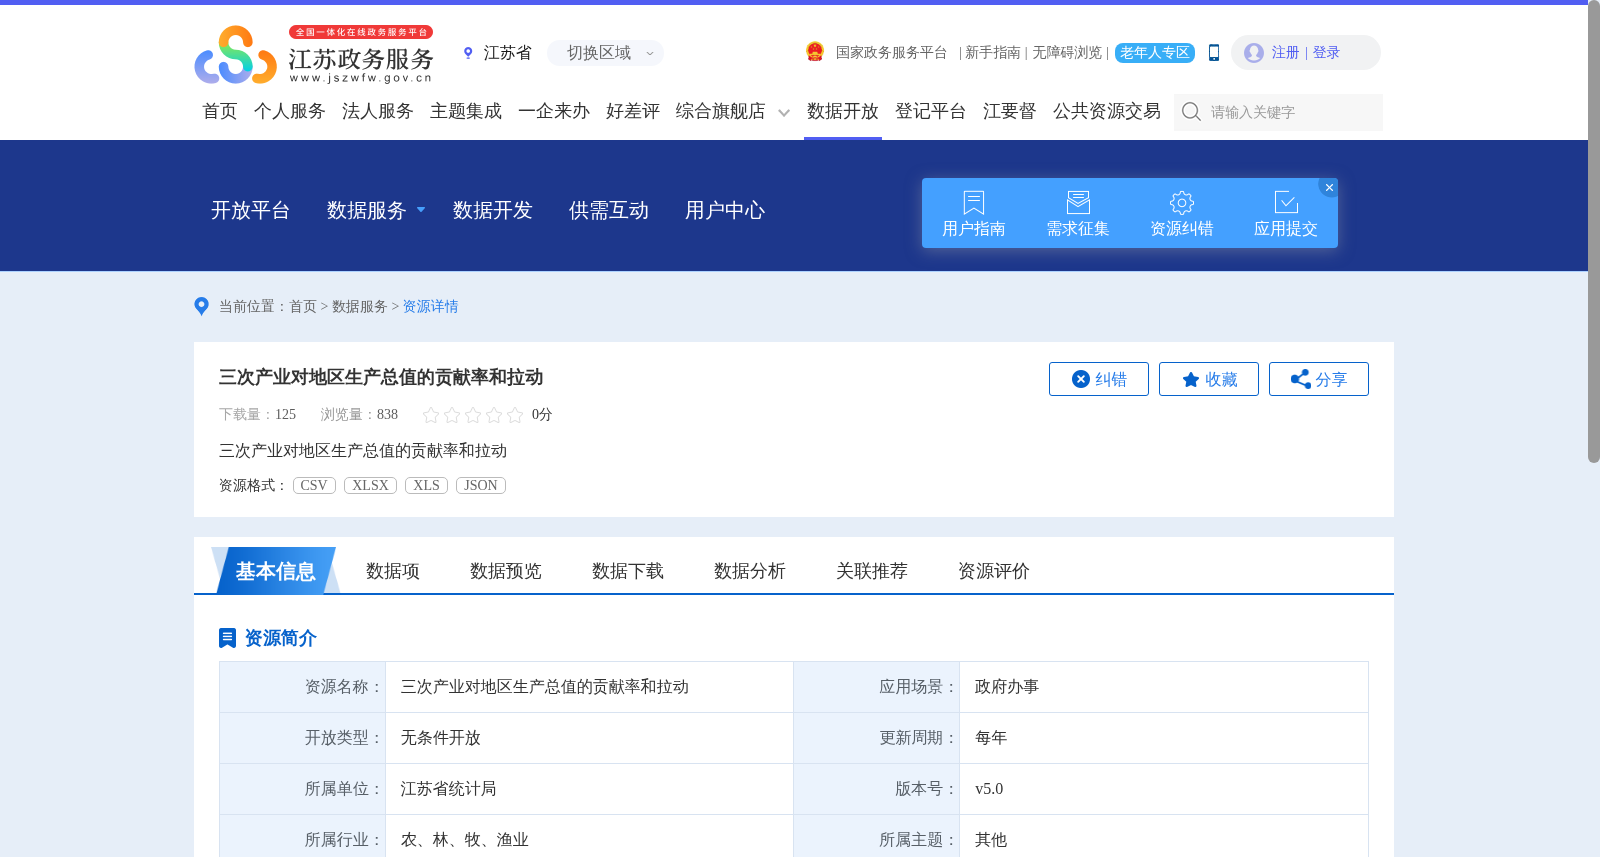Select 数据开放 navigation item
The width and height of the screenshot is (1600, 857).
click(843, 111)
